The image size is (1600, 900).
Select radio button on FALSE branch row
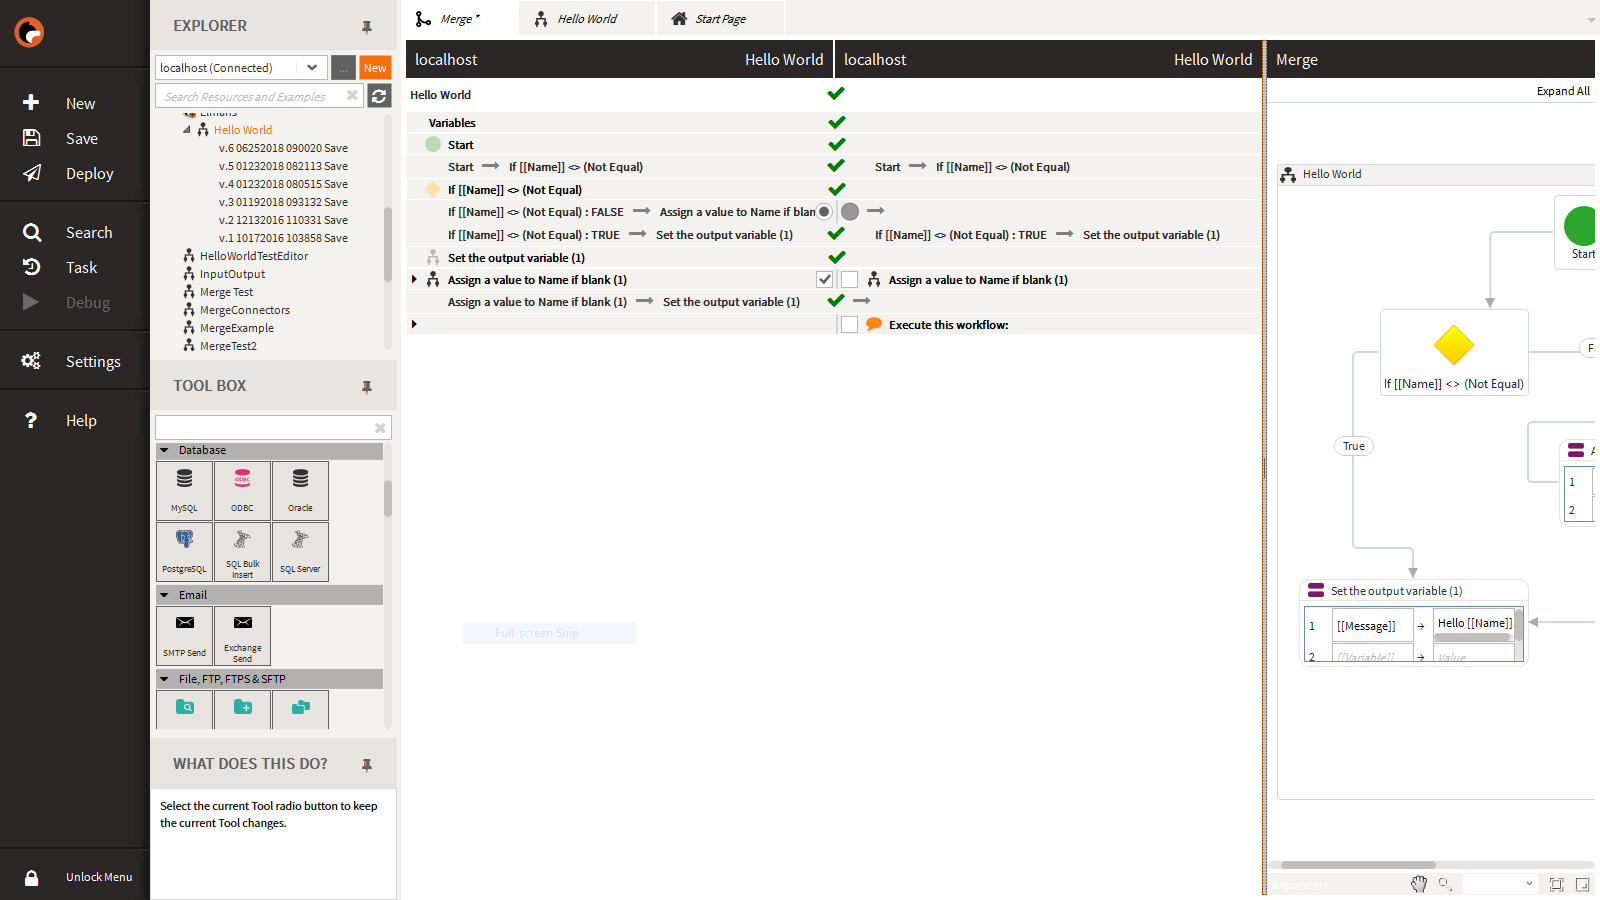pyautogui.click(x=824, y=212)
